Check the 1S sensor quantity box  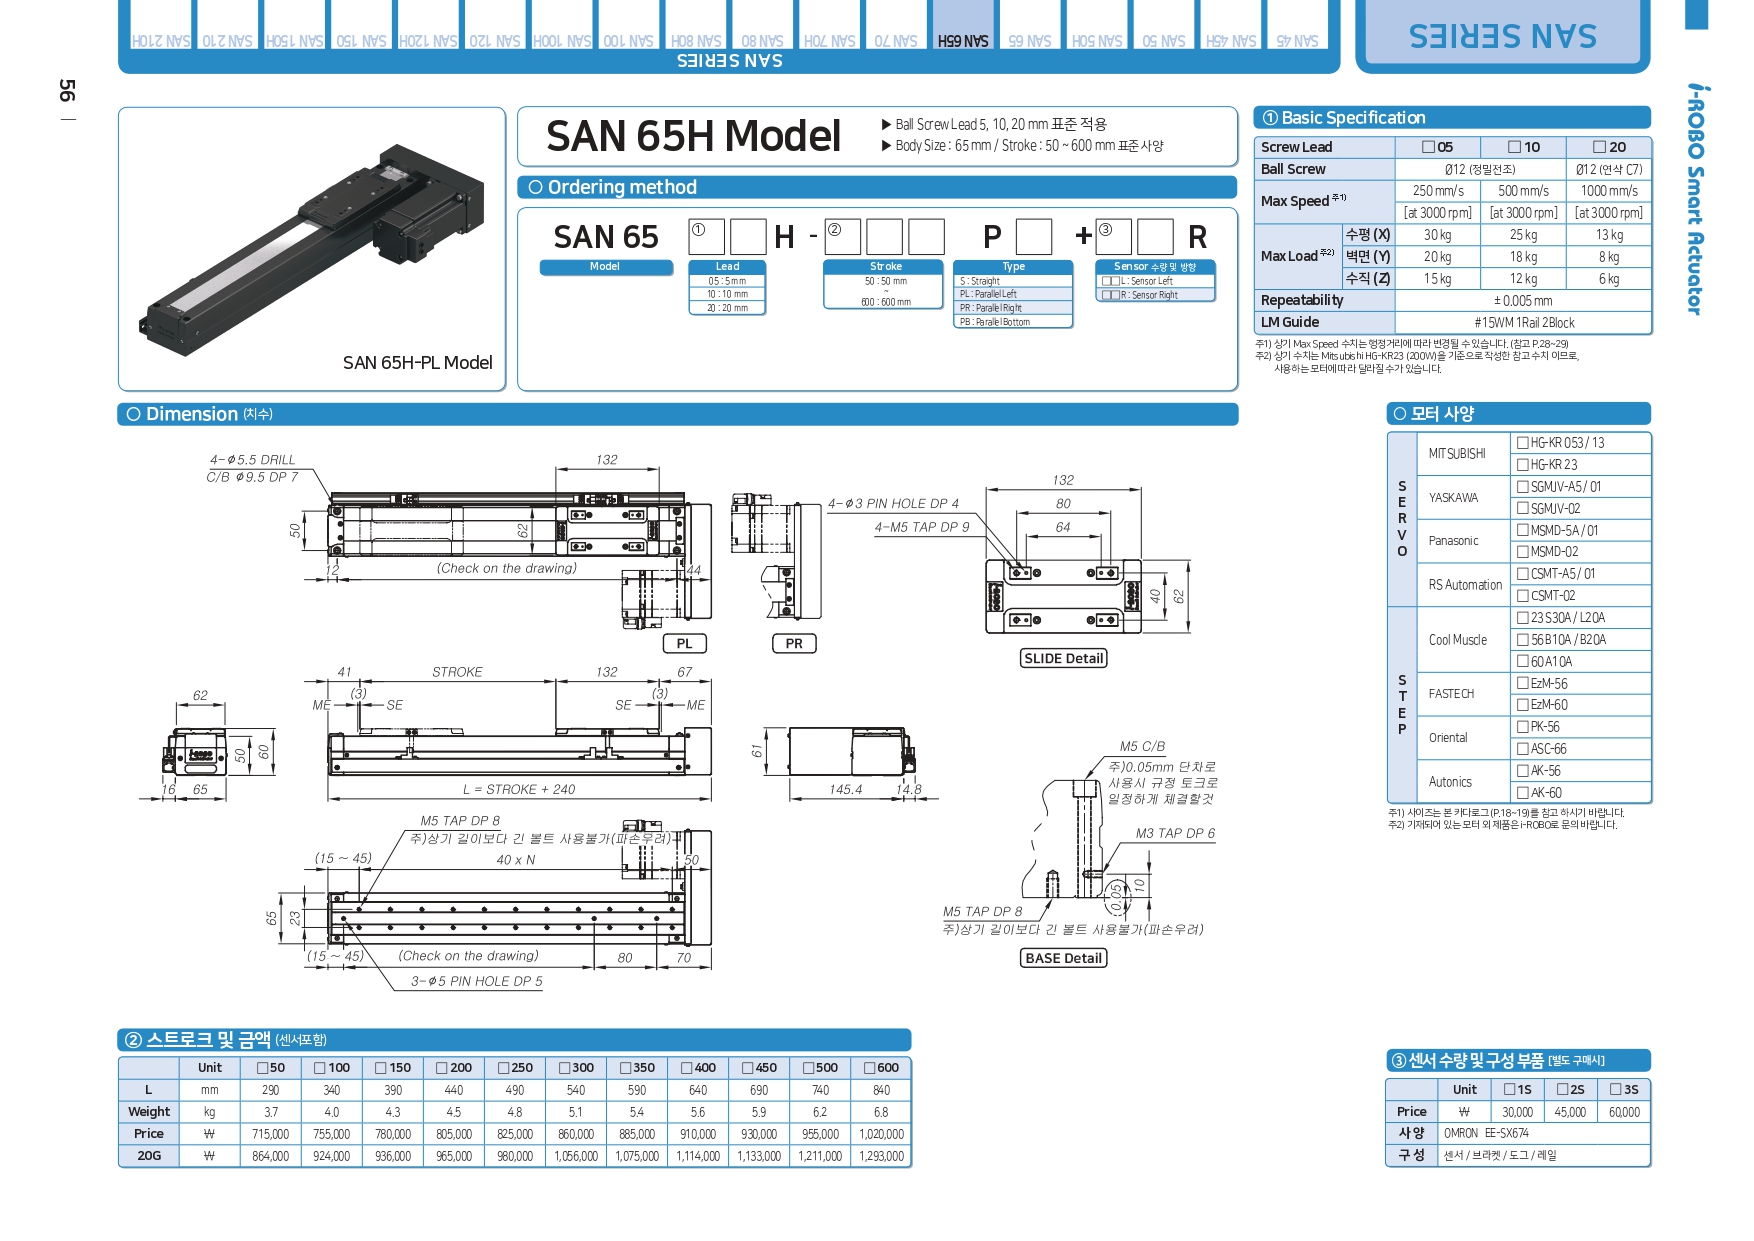coord(1509,1089)
